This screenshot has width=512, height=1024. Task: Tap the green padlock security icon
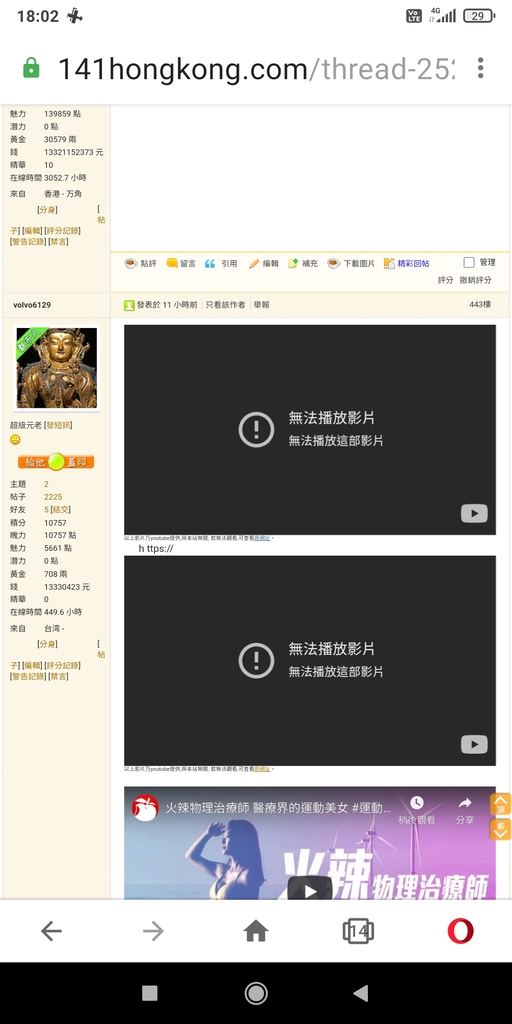(x=31, y=68)
